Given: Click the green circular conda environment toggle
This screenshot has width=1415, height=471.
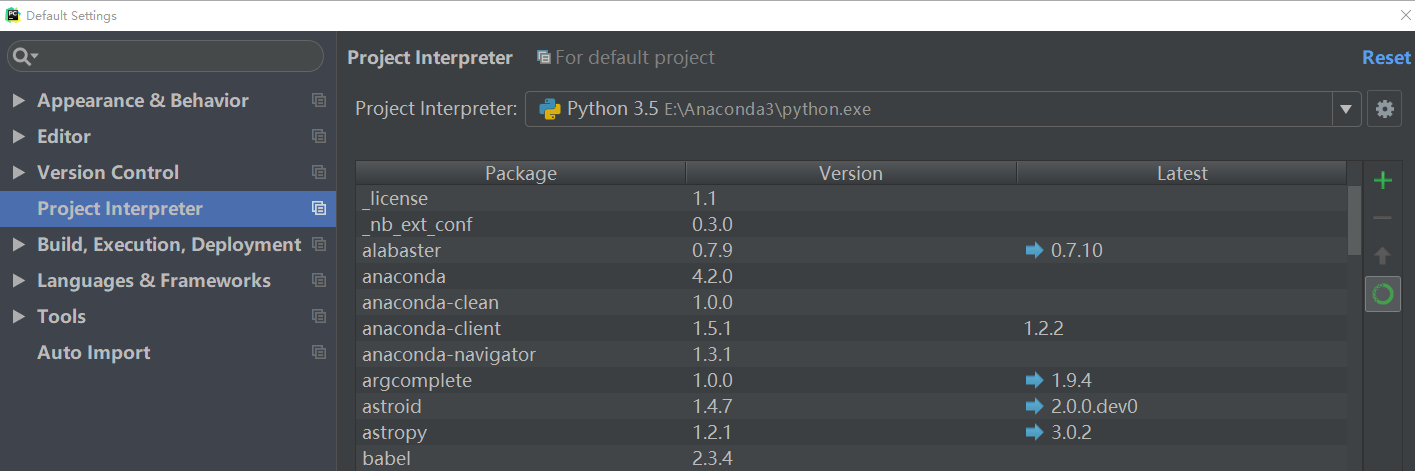Looking at the screenshot, I should (x=1383, y=294).
